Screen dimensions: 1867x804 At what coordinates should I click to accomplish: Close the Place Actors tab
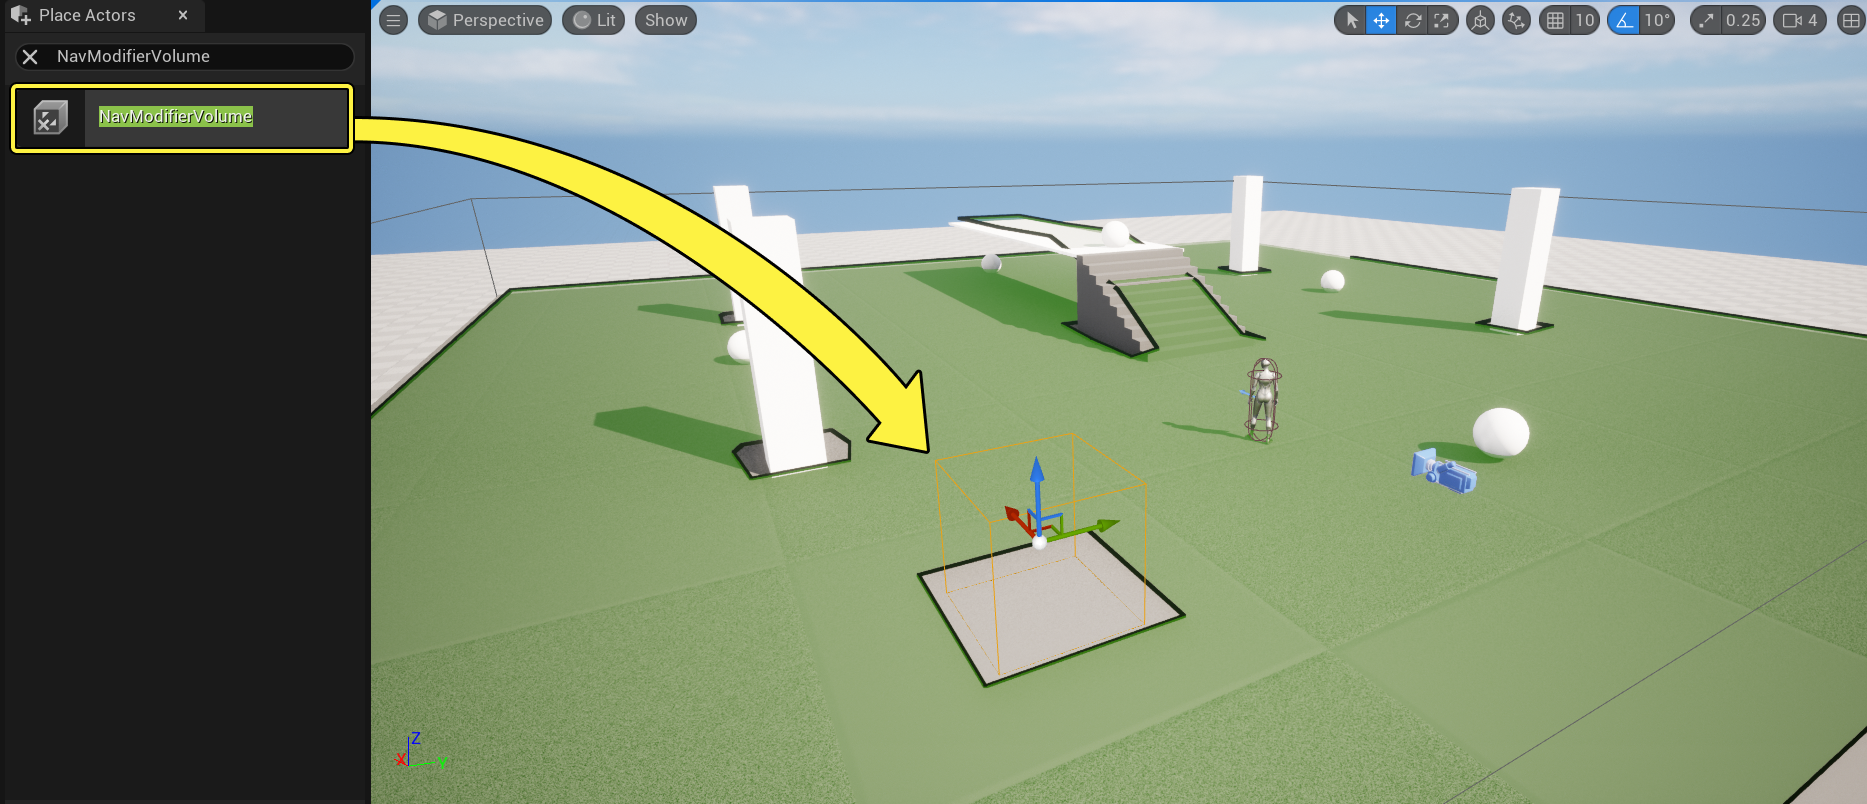tap(183, 15)
